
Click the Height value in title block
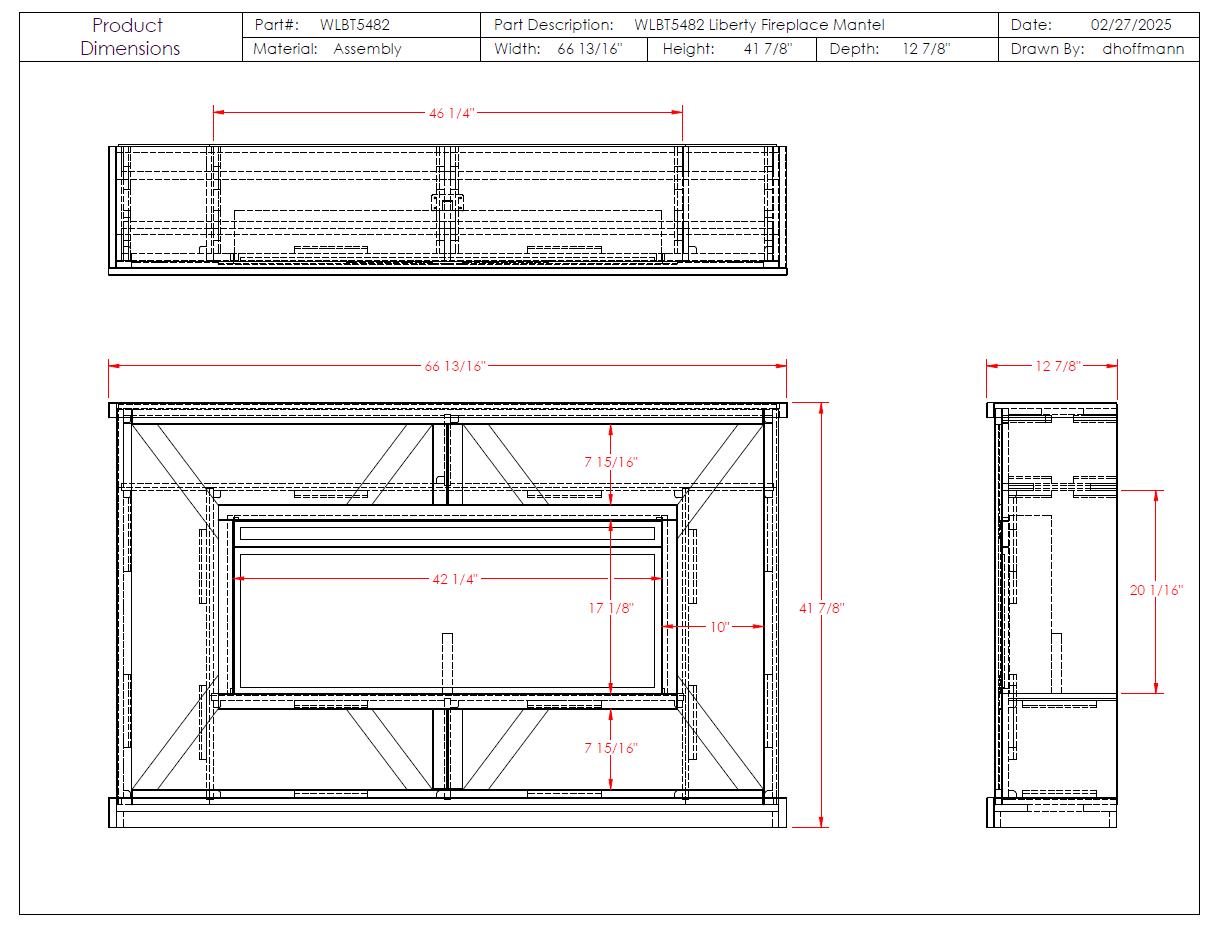767,49
